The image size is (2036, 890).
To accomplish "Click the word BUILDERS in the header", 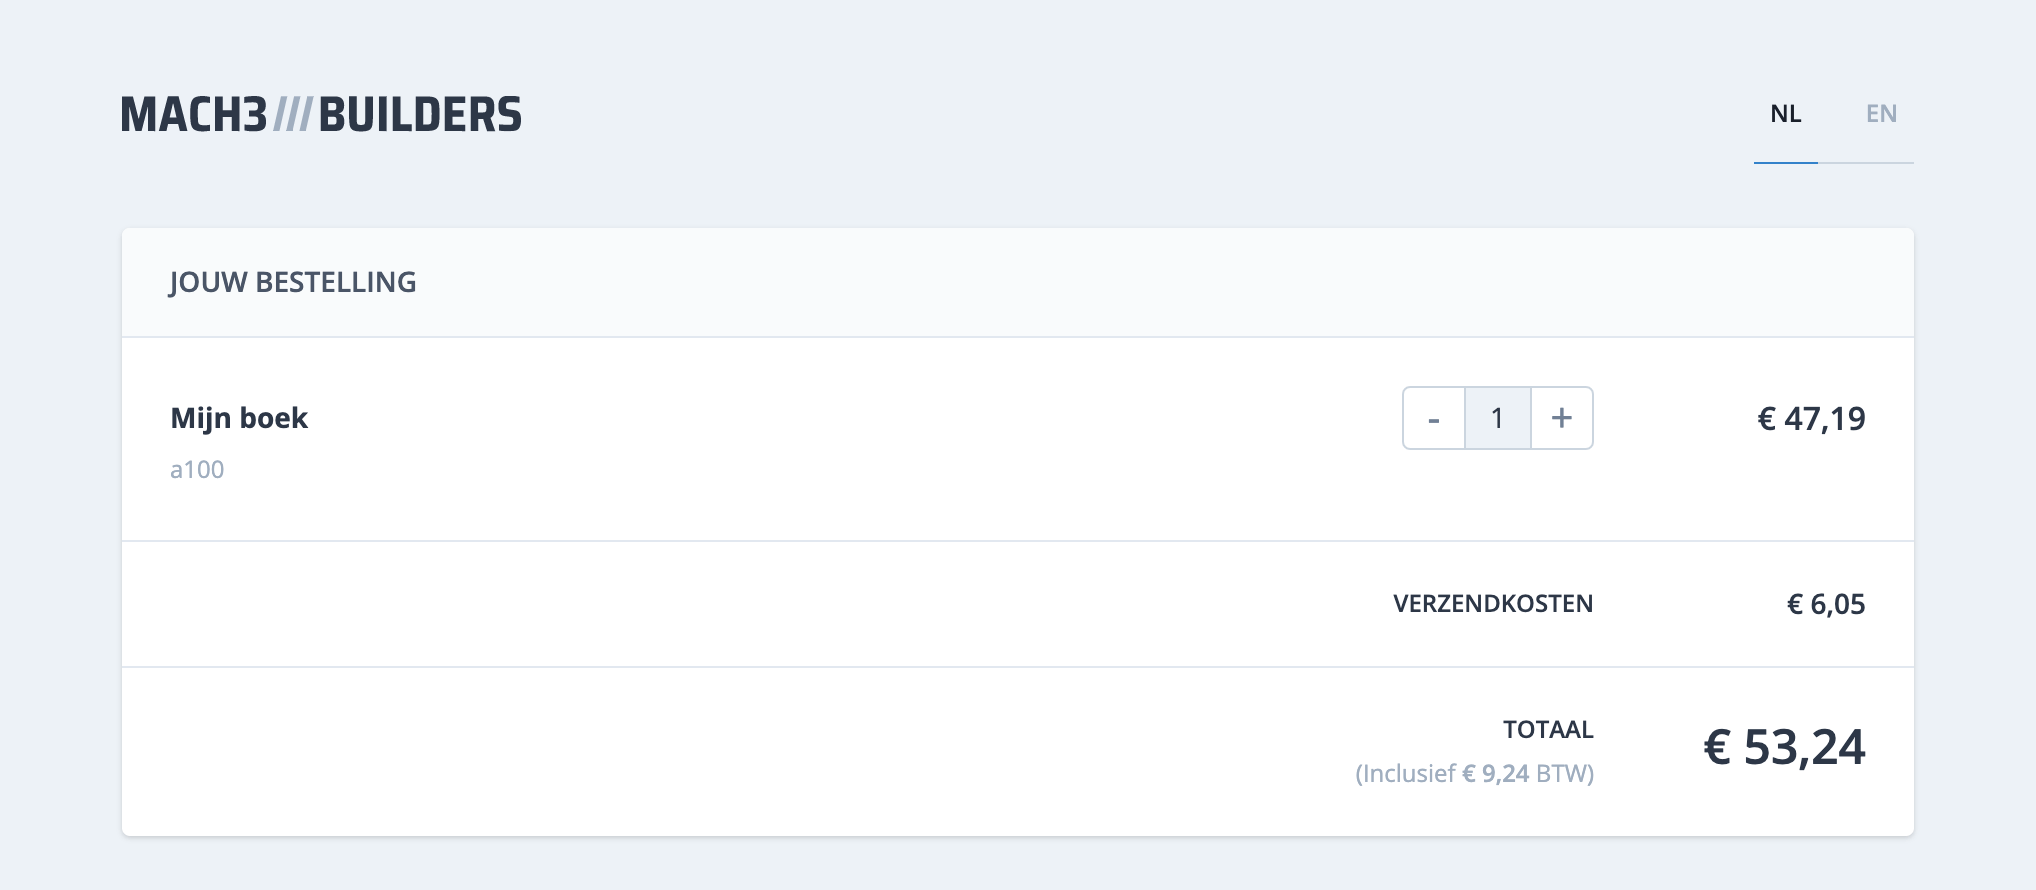I will point(420,115).
